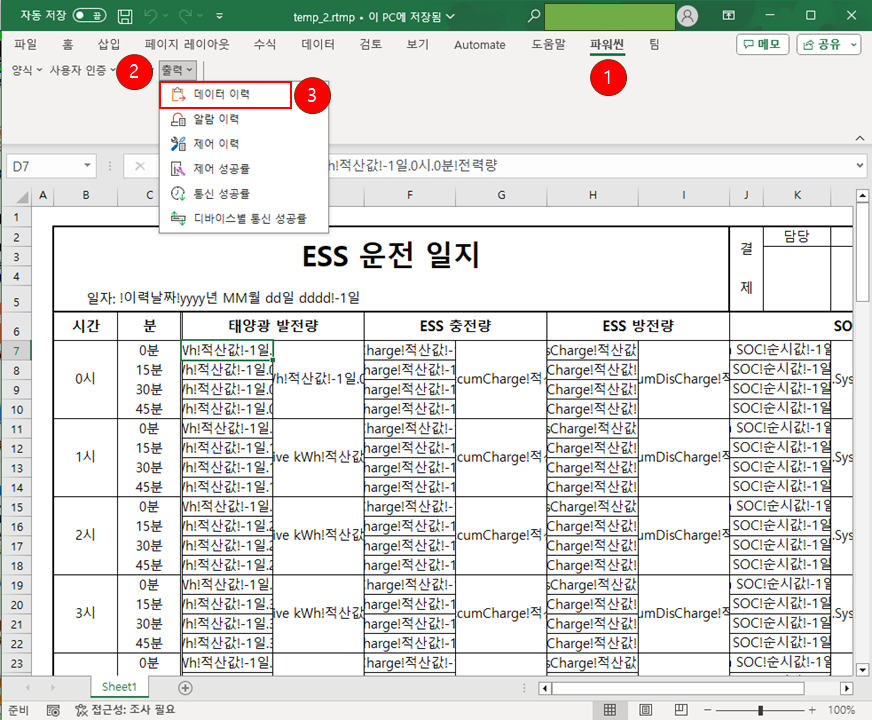Click 접근성: 조사 필요 in status bar
Screen dimensions: 872x720
coord(125,709)
